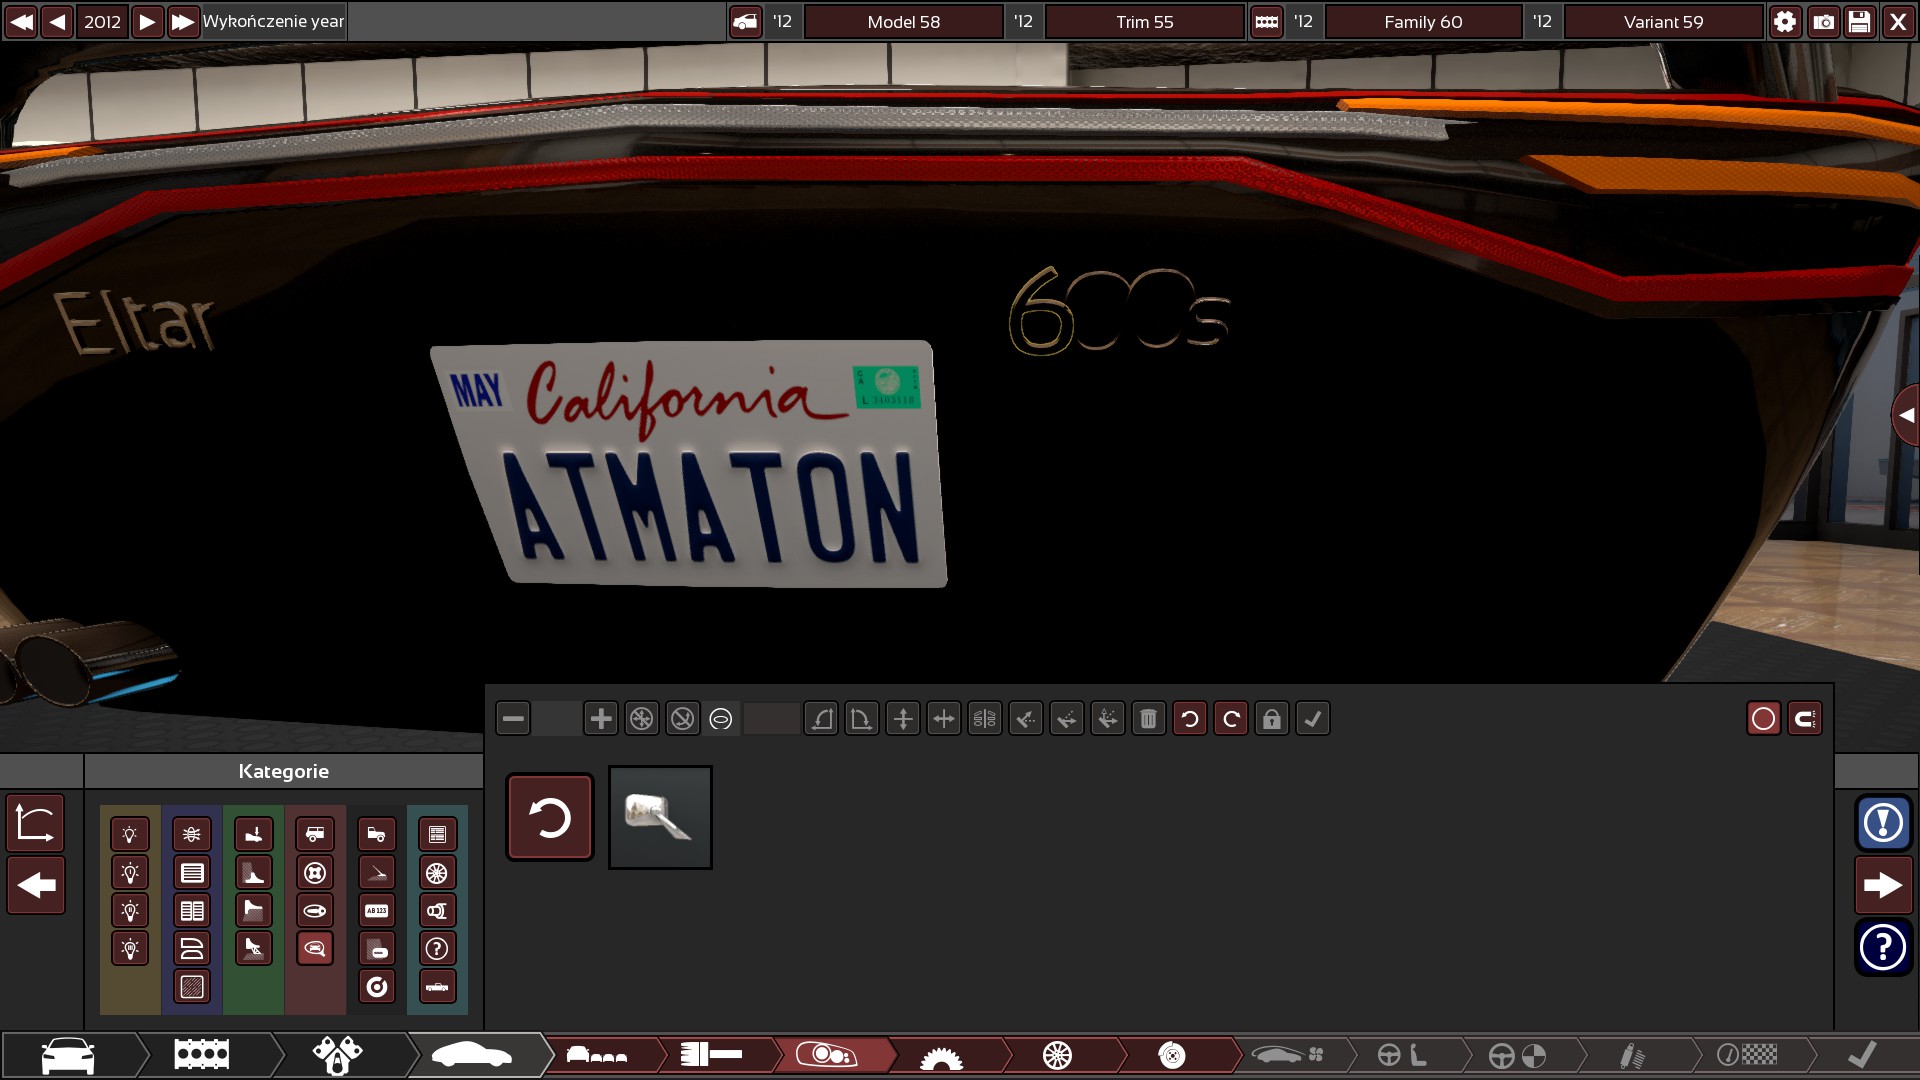Open the pistons engine tab in bottom bar
This screenshot has height=1080, width=1920.
tap(337, 1055)
